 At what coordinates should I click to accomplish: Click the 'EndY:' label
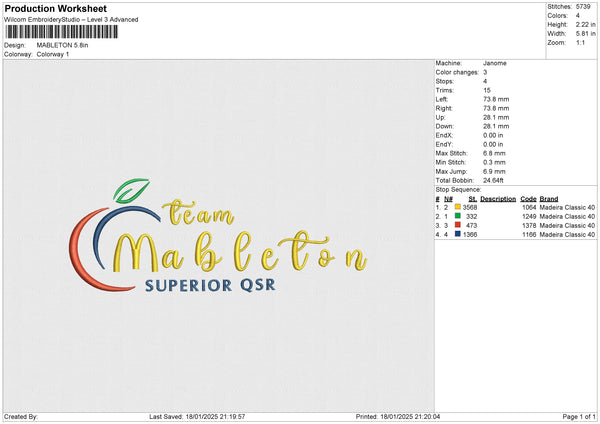[444, 144]
